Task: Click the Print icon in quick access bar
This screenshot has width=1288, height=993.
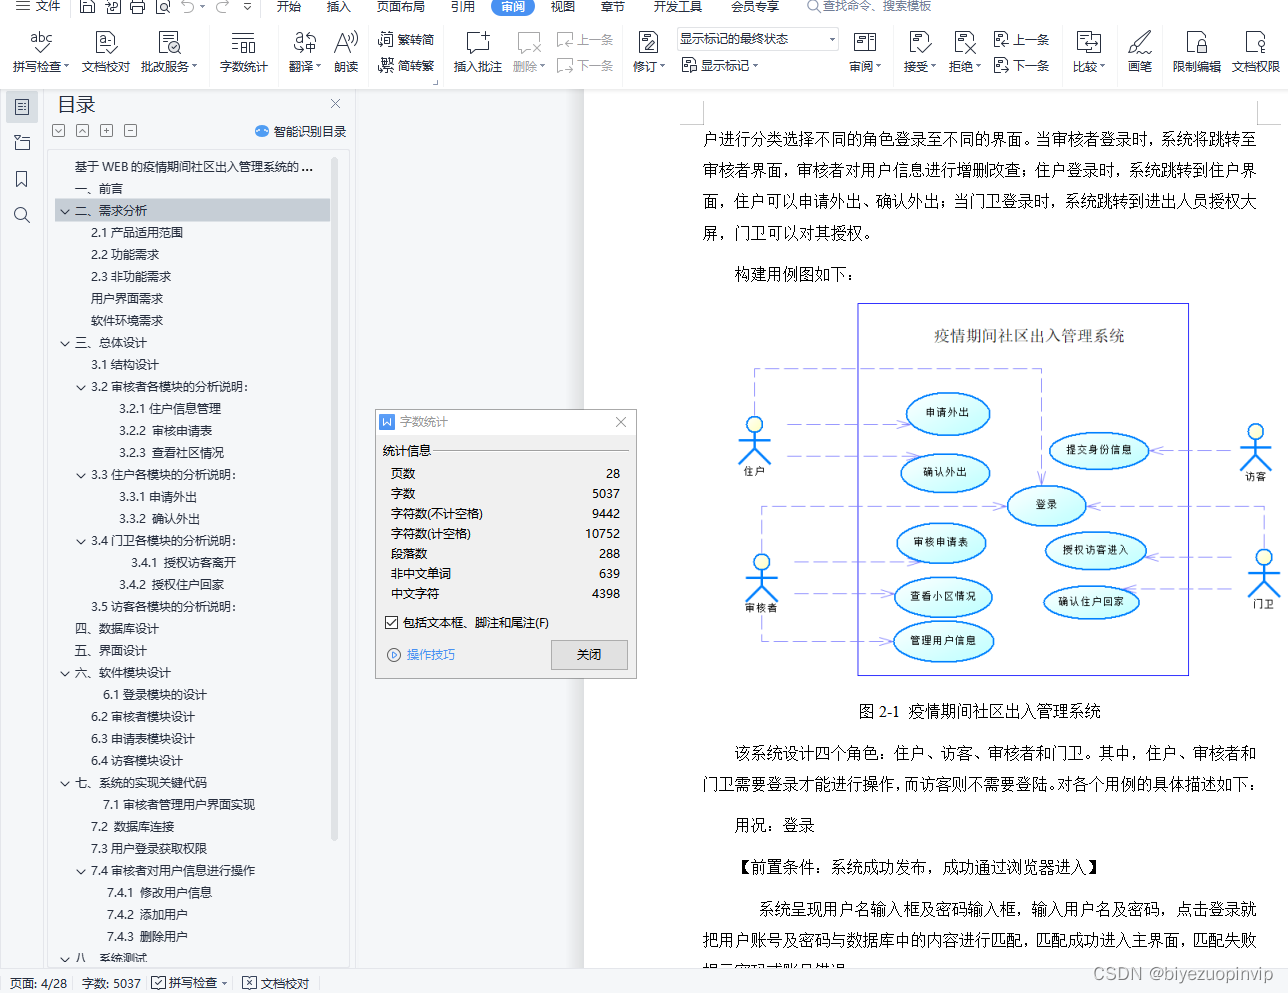Action: 137,7
